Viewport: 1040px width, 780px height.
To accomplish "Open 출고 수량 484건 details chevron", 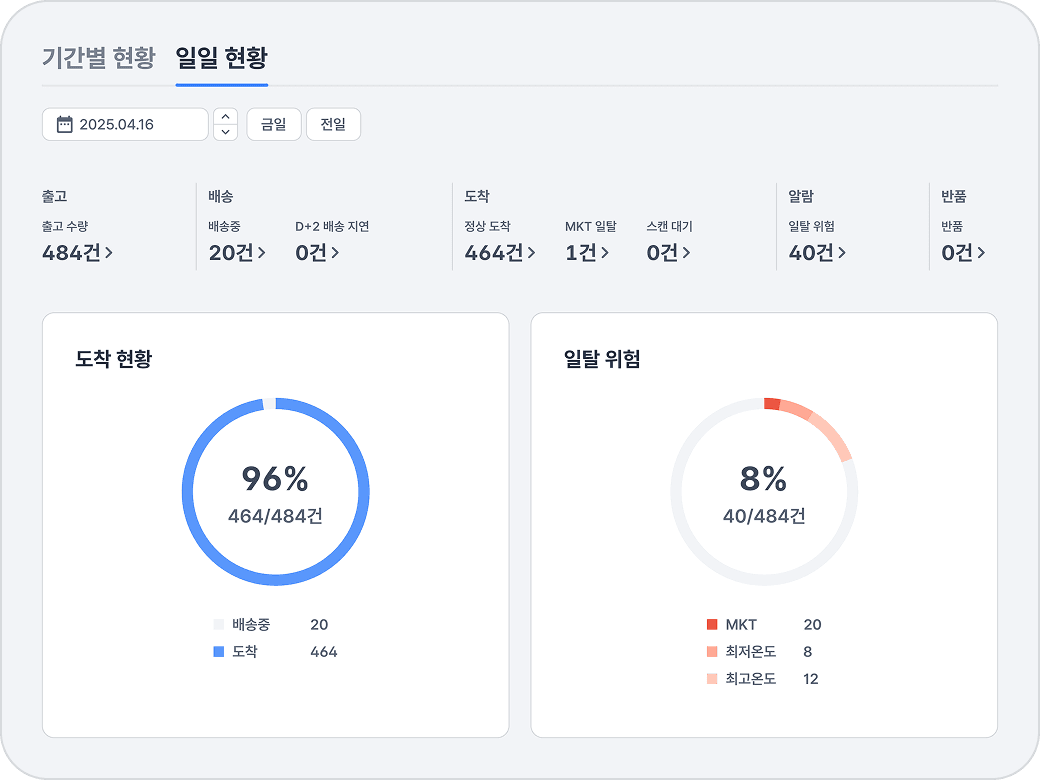I will coord(109,253).
